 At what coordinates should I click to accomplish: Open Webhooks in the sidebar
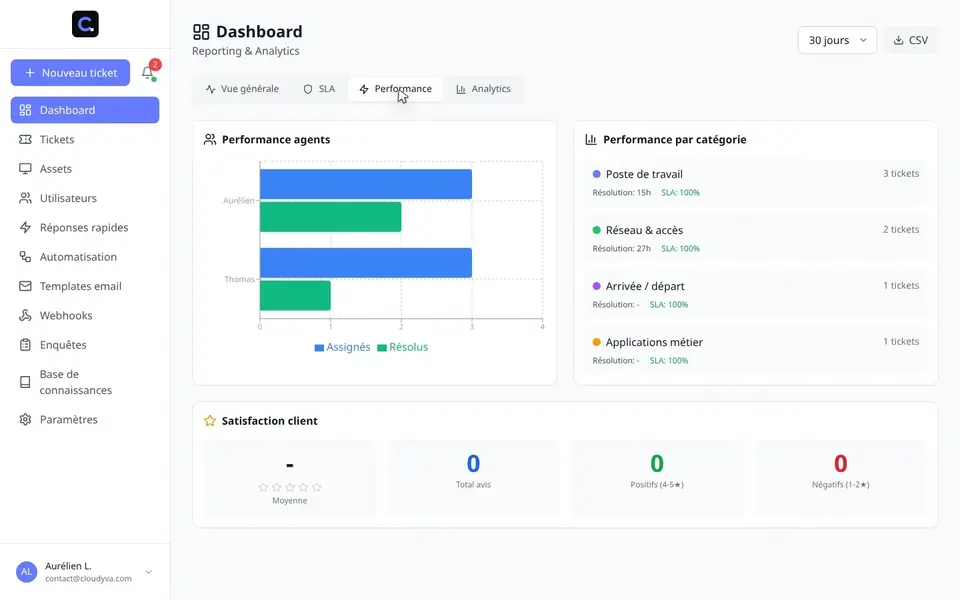click(85, 316)
